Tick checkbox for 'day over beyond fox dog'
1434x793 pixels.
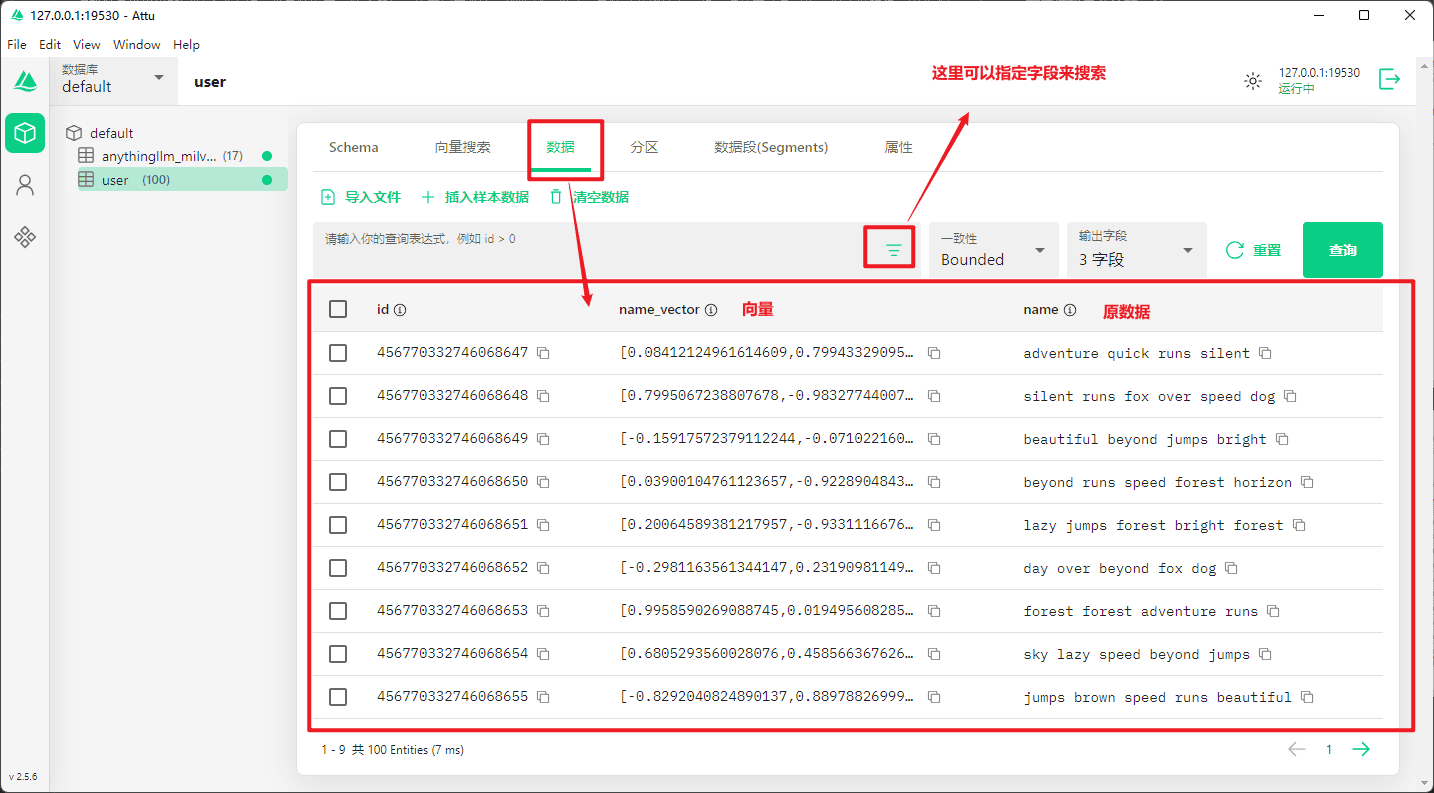(x=338, y=568)
